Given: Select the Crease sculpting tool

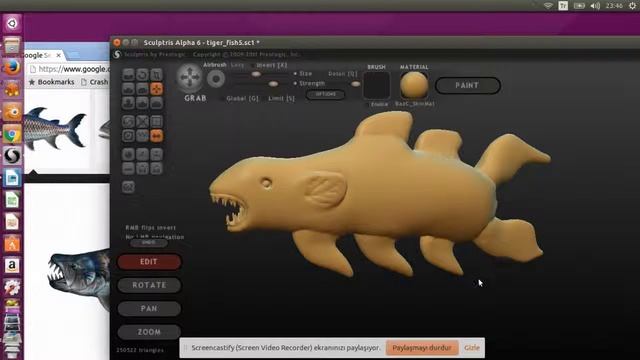Looking at the screenshot, I should coord(128,75).
